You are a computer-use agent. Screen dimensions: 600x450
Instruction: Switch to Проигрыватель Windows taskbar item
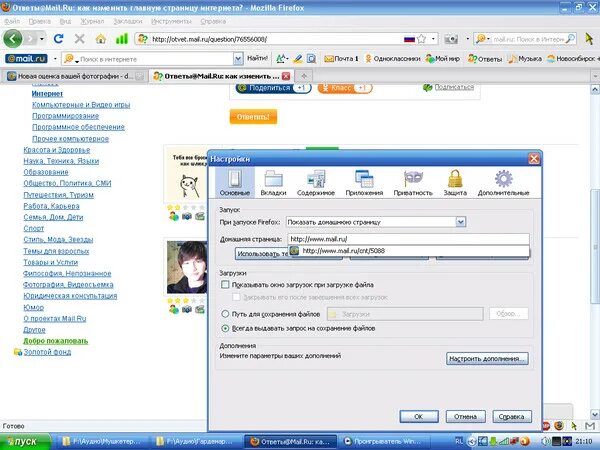(385, 442)
